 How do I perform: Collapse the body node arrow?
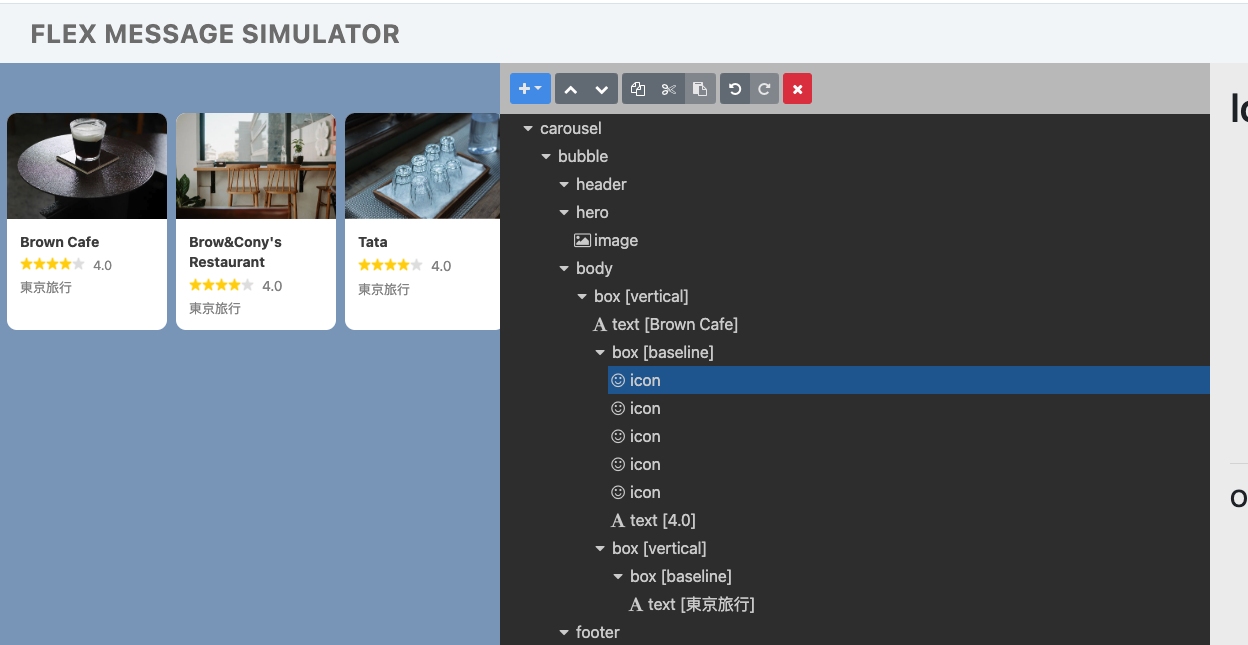(x=564, y=269)
